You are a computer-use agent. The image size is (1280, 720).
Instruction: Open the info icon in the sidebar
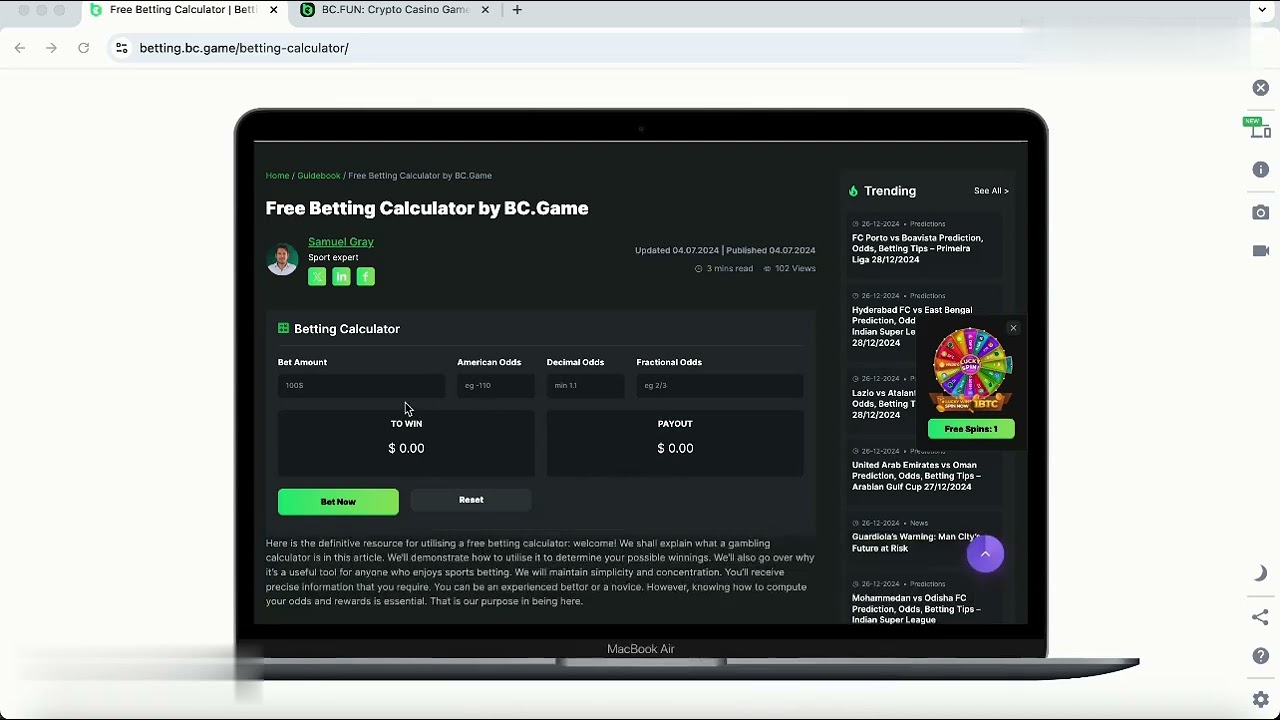click(x=1261, y=170)
